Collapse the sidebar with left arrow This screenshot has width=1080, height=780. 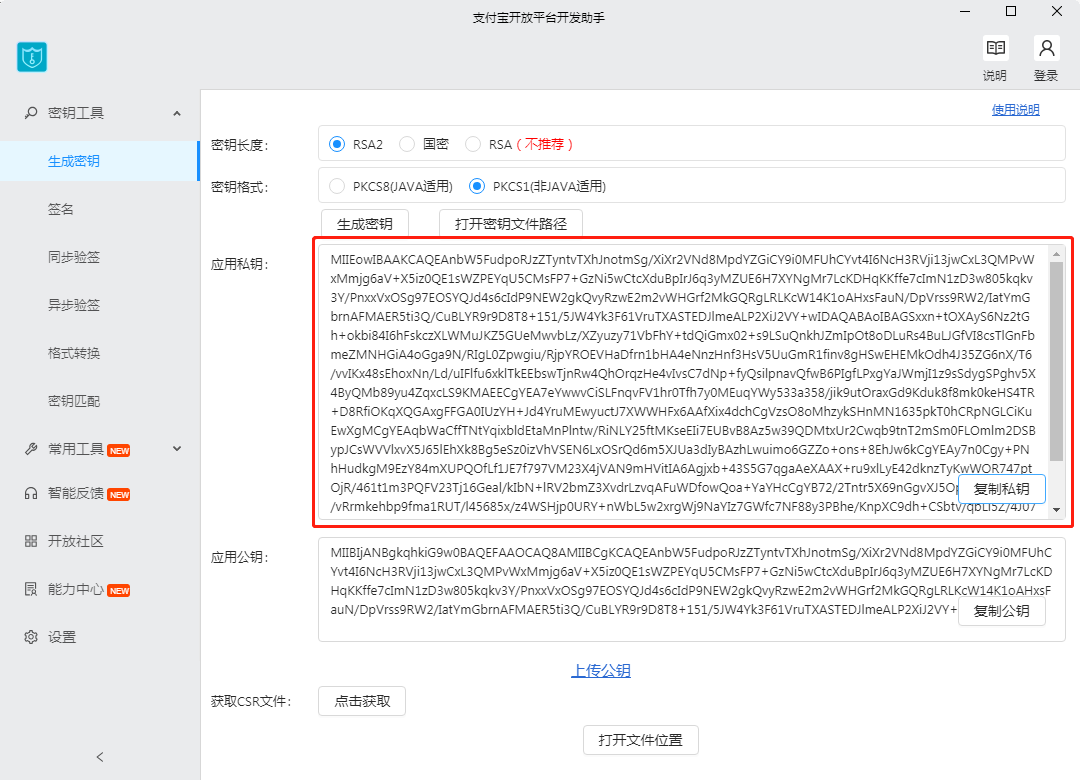(100, 757)
